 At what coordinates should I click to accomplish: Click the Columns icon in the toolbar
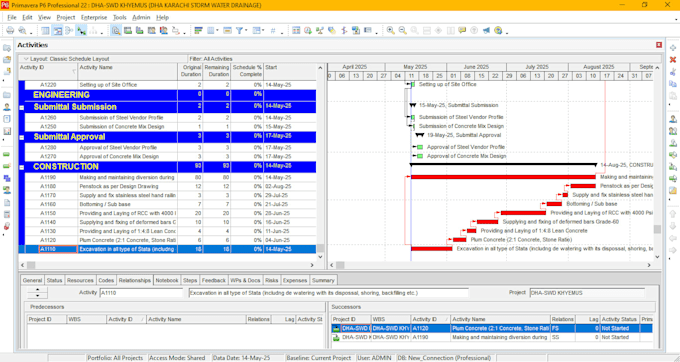210,30
